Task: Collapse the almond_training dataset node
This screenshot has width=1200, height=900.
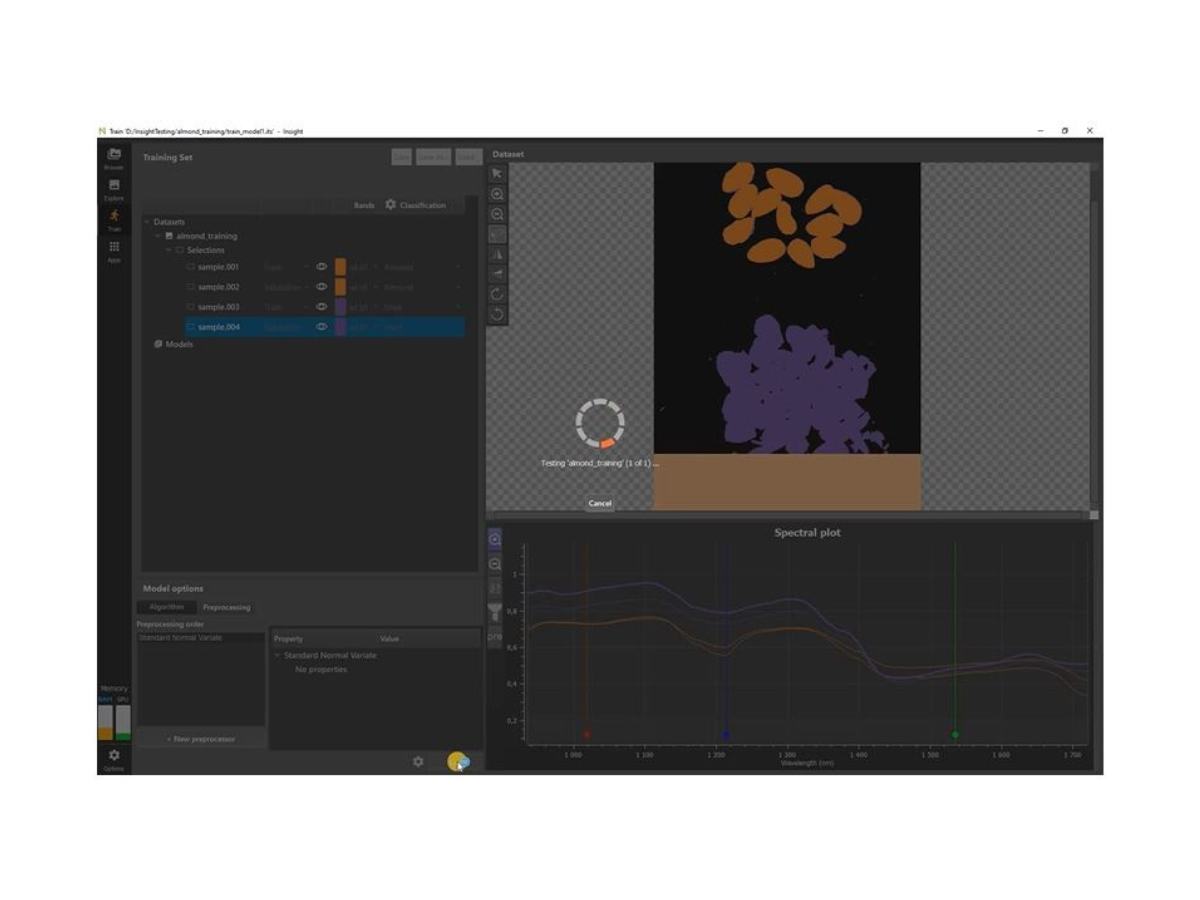Action: click(156, 236)
